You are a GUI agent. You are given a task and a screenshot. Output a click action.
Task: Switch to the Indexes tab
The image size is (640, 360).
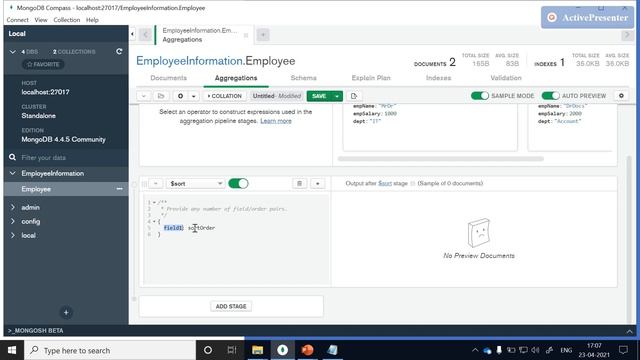(438, 78)
